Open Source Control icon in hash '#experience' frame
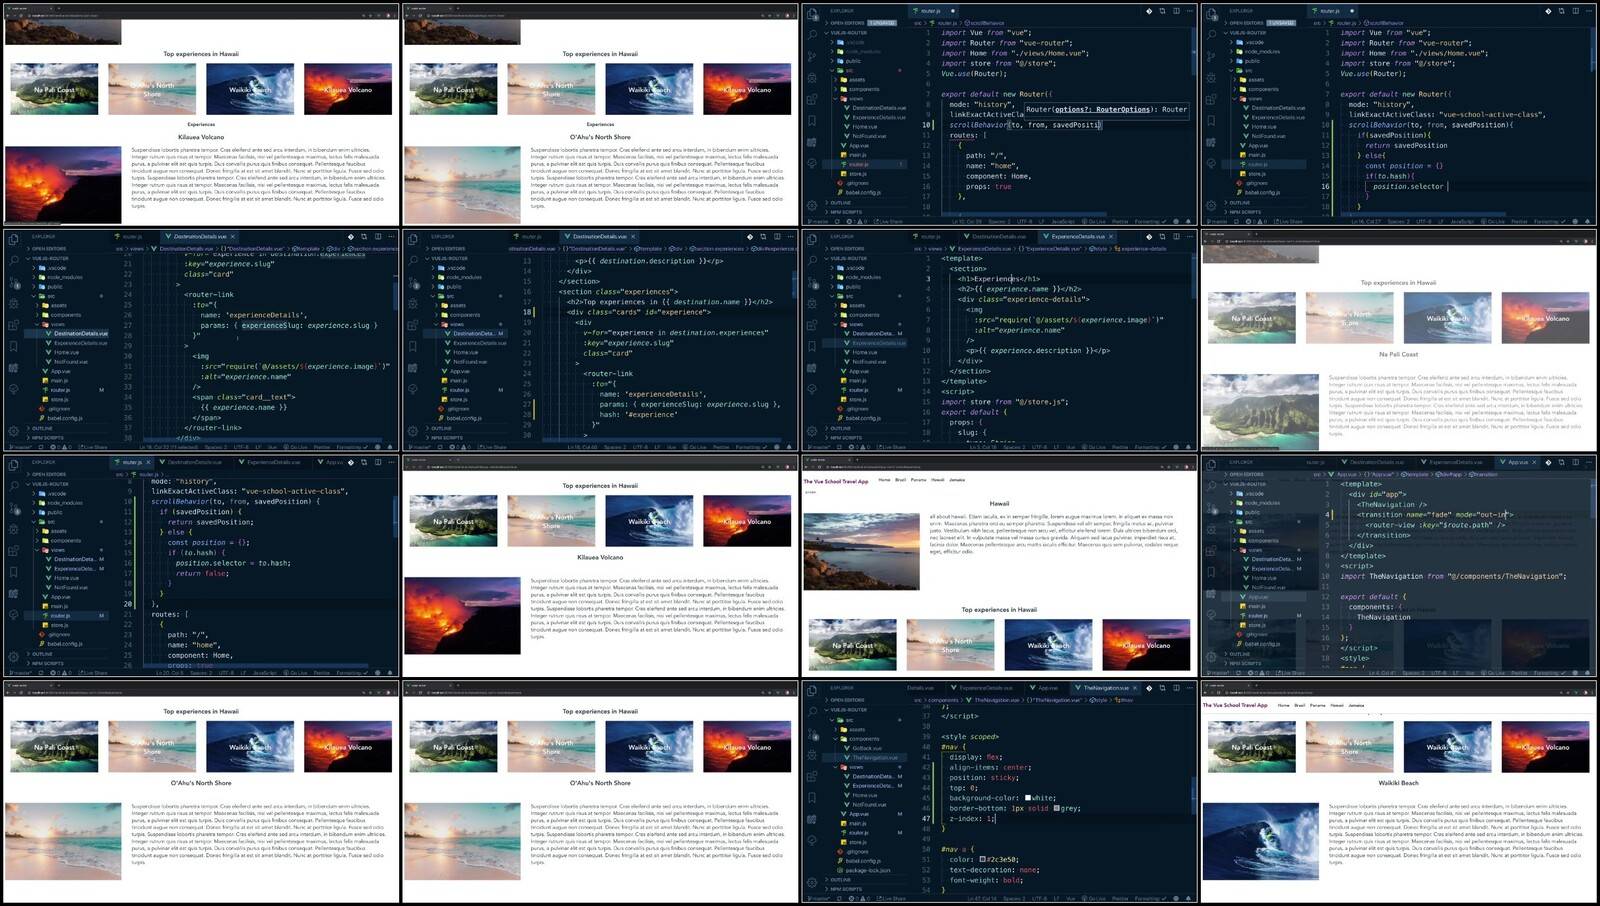1600x906 pixels. [412, 283]
